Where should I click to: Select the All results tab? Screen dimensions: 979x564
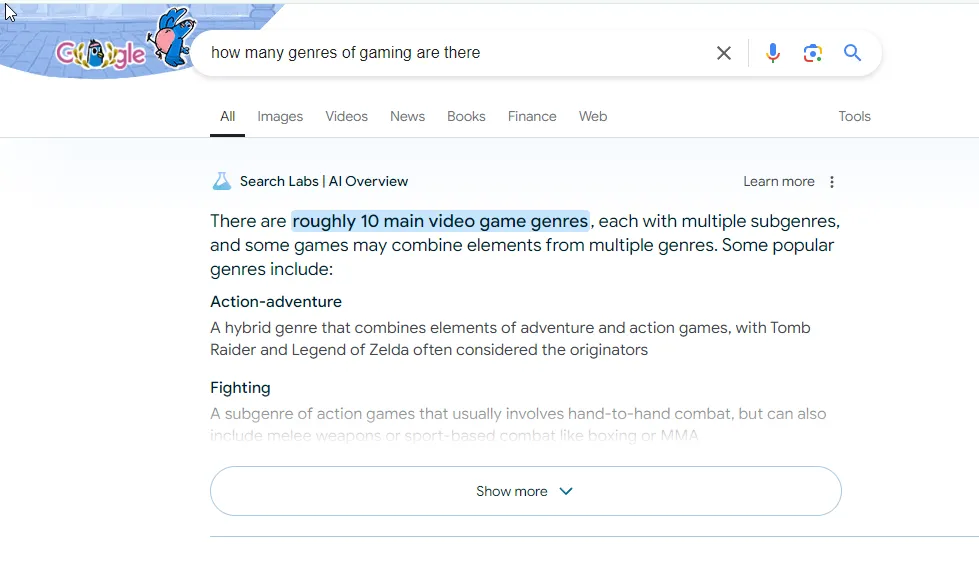tap(227, 117)
